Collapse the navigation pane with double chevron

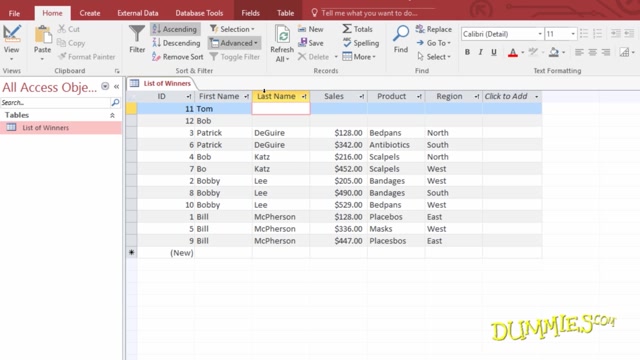click(x=116, y=87)
